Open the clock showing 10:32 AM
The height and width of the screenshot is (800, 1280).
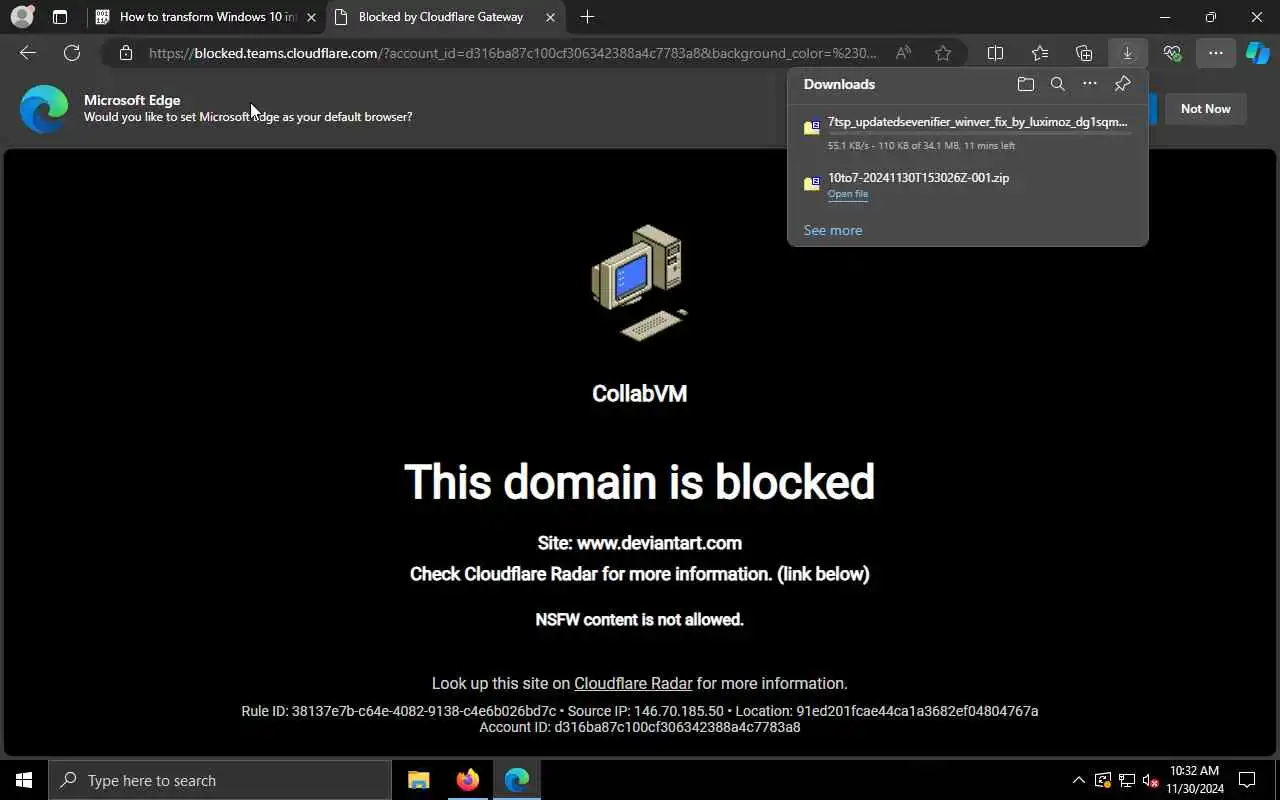[1195, 780]
